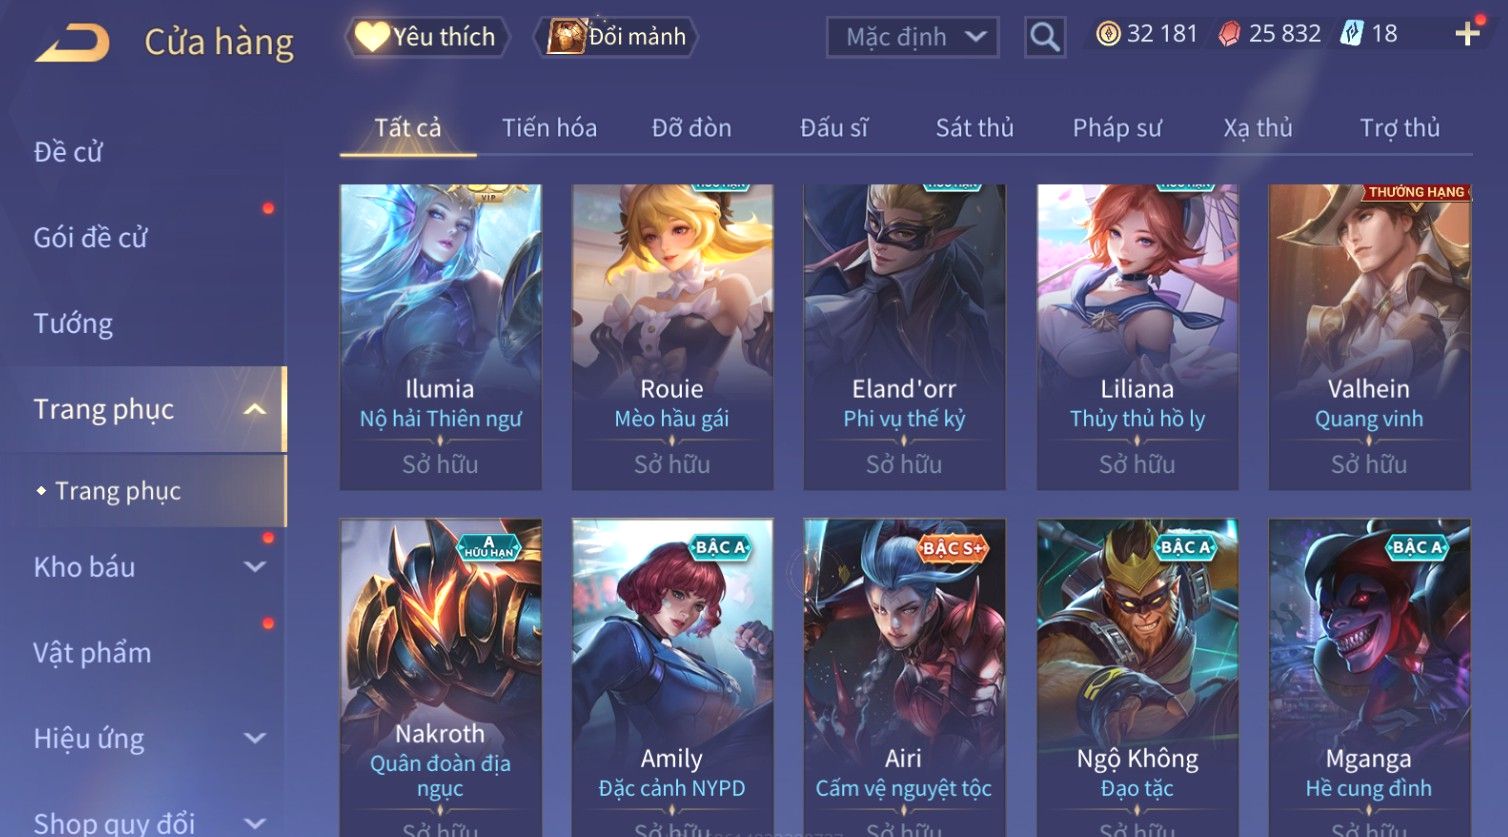1508x837 pixels.
Task: Click the golden back arrow icon
Action: point(72,43)
